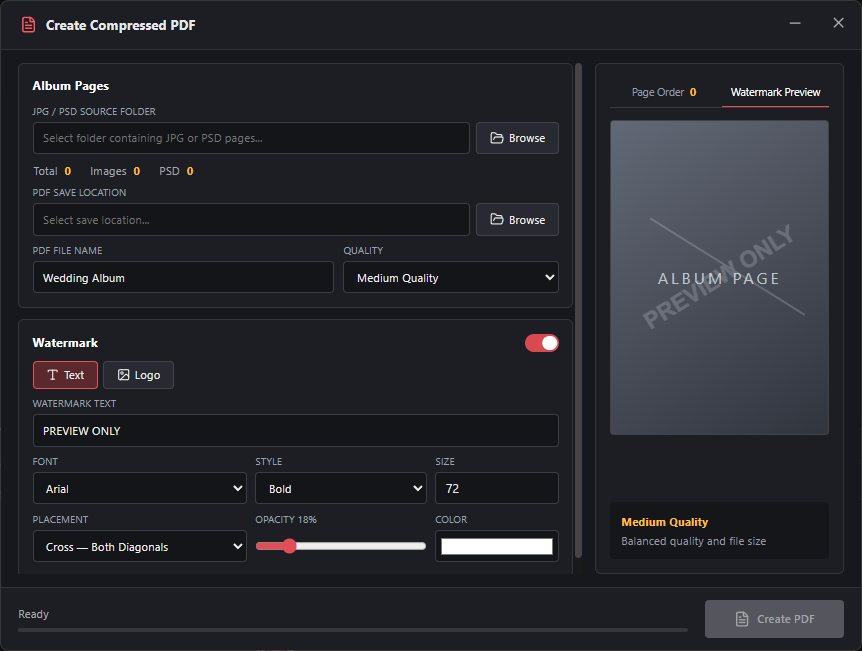Click the Create PDF button
Screen dimensions: 862x651
774,619
